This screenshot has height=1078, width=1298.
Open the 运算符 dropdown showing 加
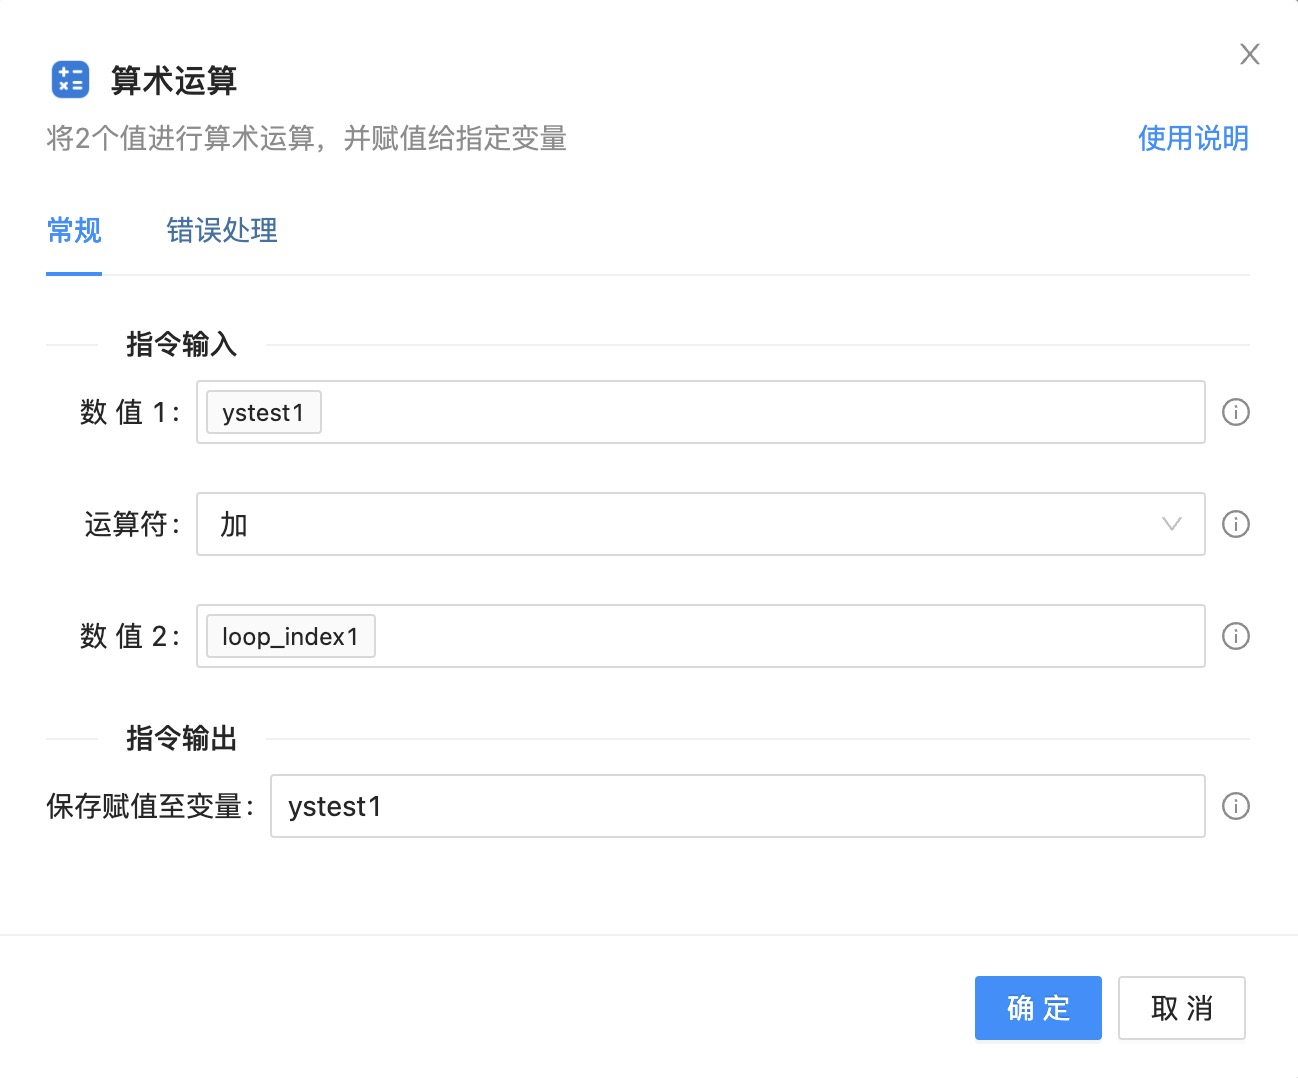tap(680, 524)
